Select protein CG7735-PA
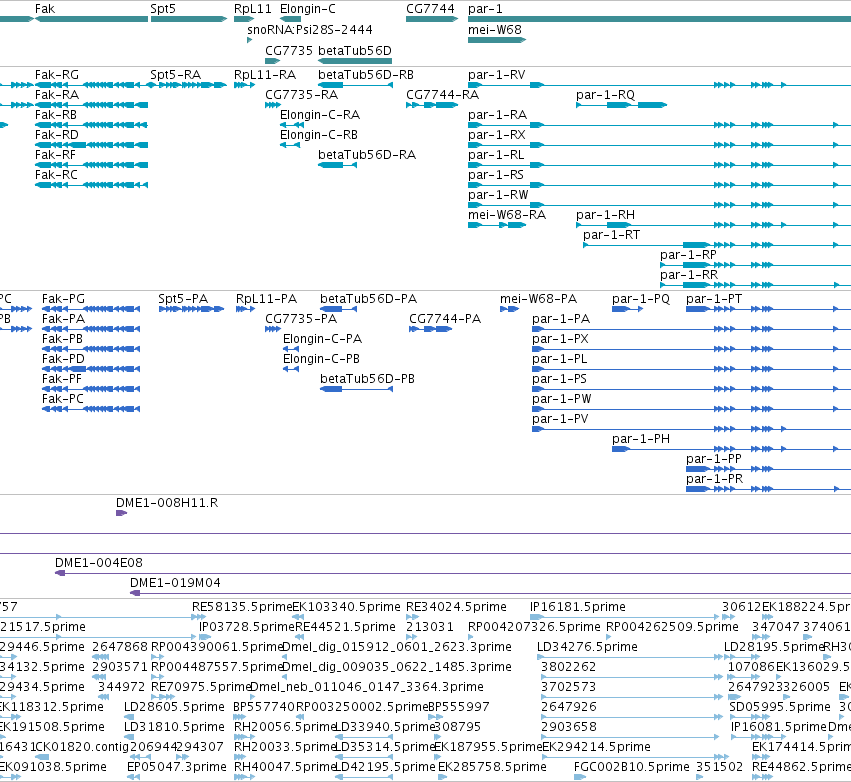Screen dimensions: 851x782 (273, 329)
